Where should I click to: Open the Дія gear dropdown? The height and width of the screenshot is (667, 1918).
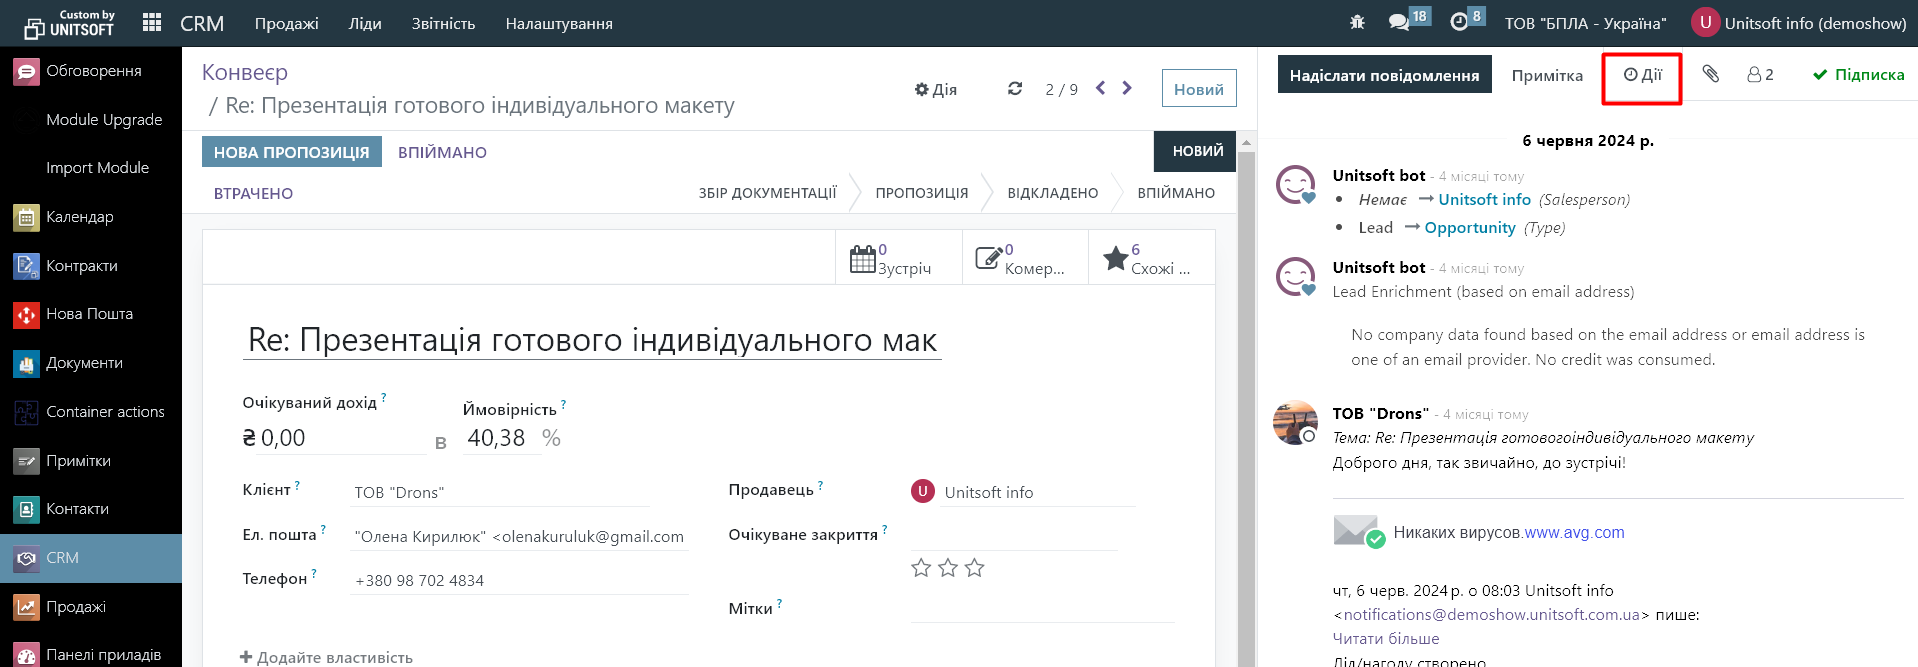pos(936,89)
